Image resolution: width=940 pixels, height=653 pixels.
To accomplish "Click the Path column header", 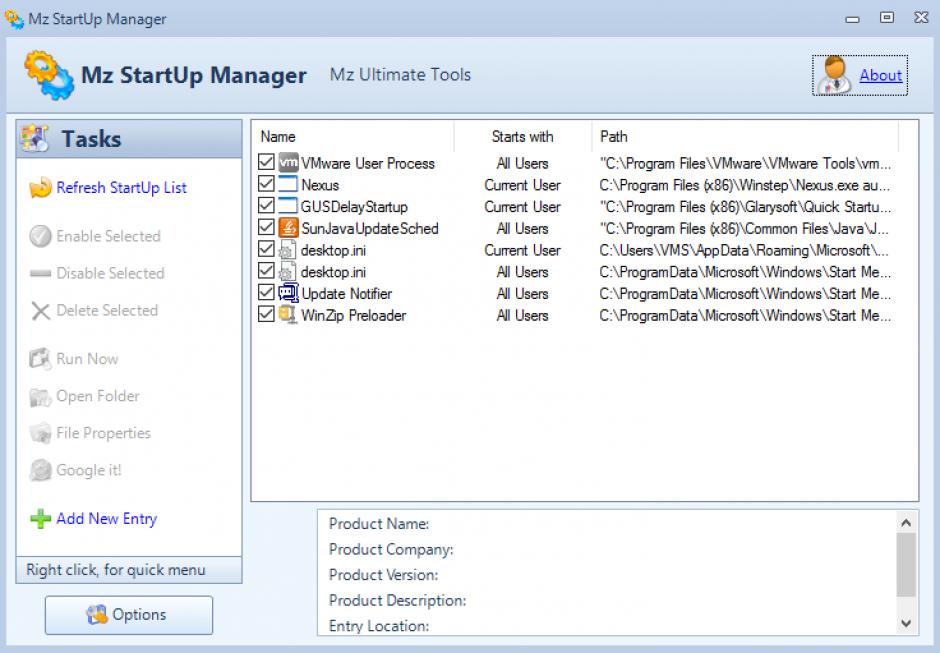I will pyautogui.click(x=745, y=137).
